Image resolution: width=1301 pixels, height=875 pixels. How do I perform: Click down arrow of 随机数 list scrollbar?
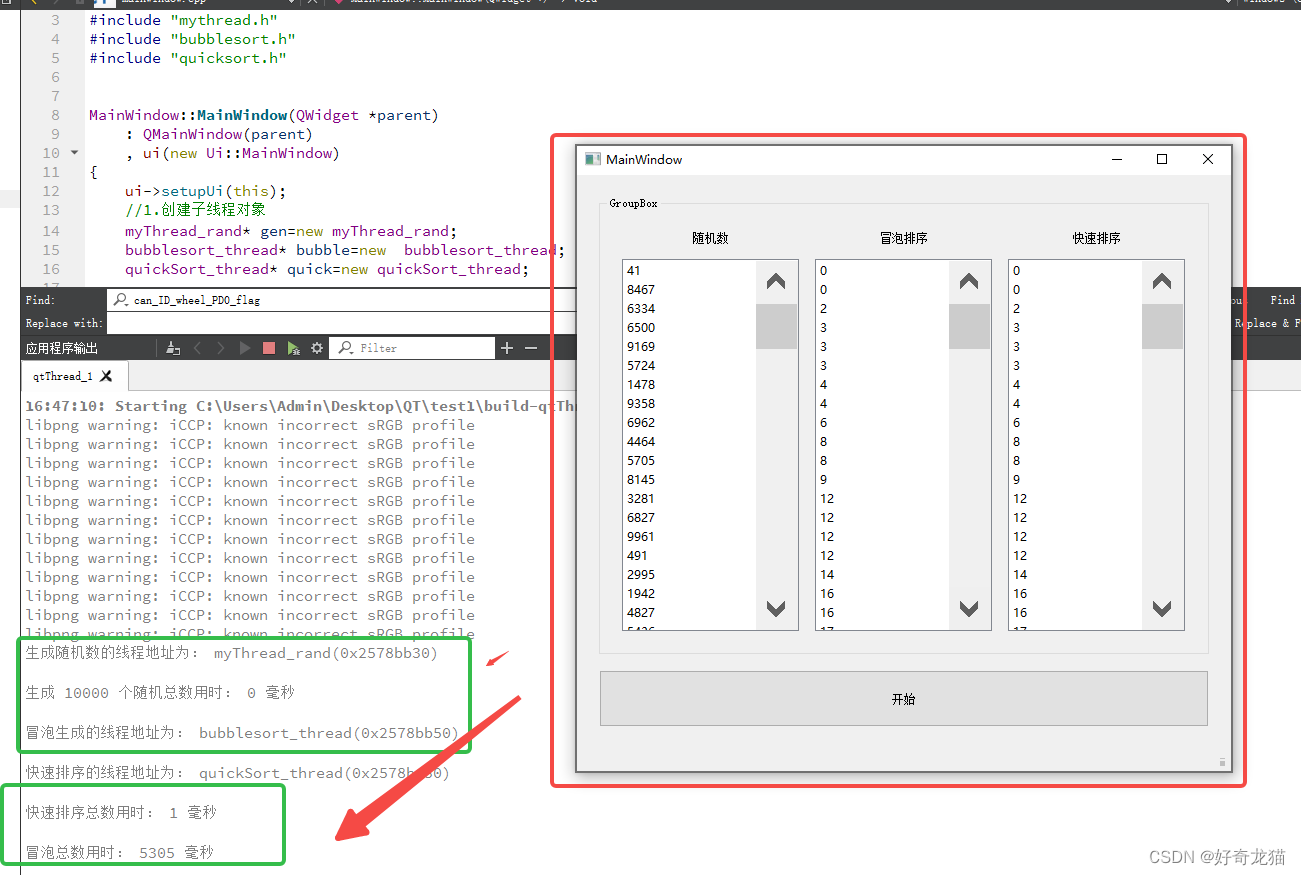[x=776, y=608]
